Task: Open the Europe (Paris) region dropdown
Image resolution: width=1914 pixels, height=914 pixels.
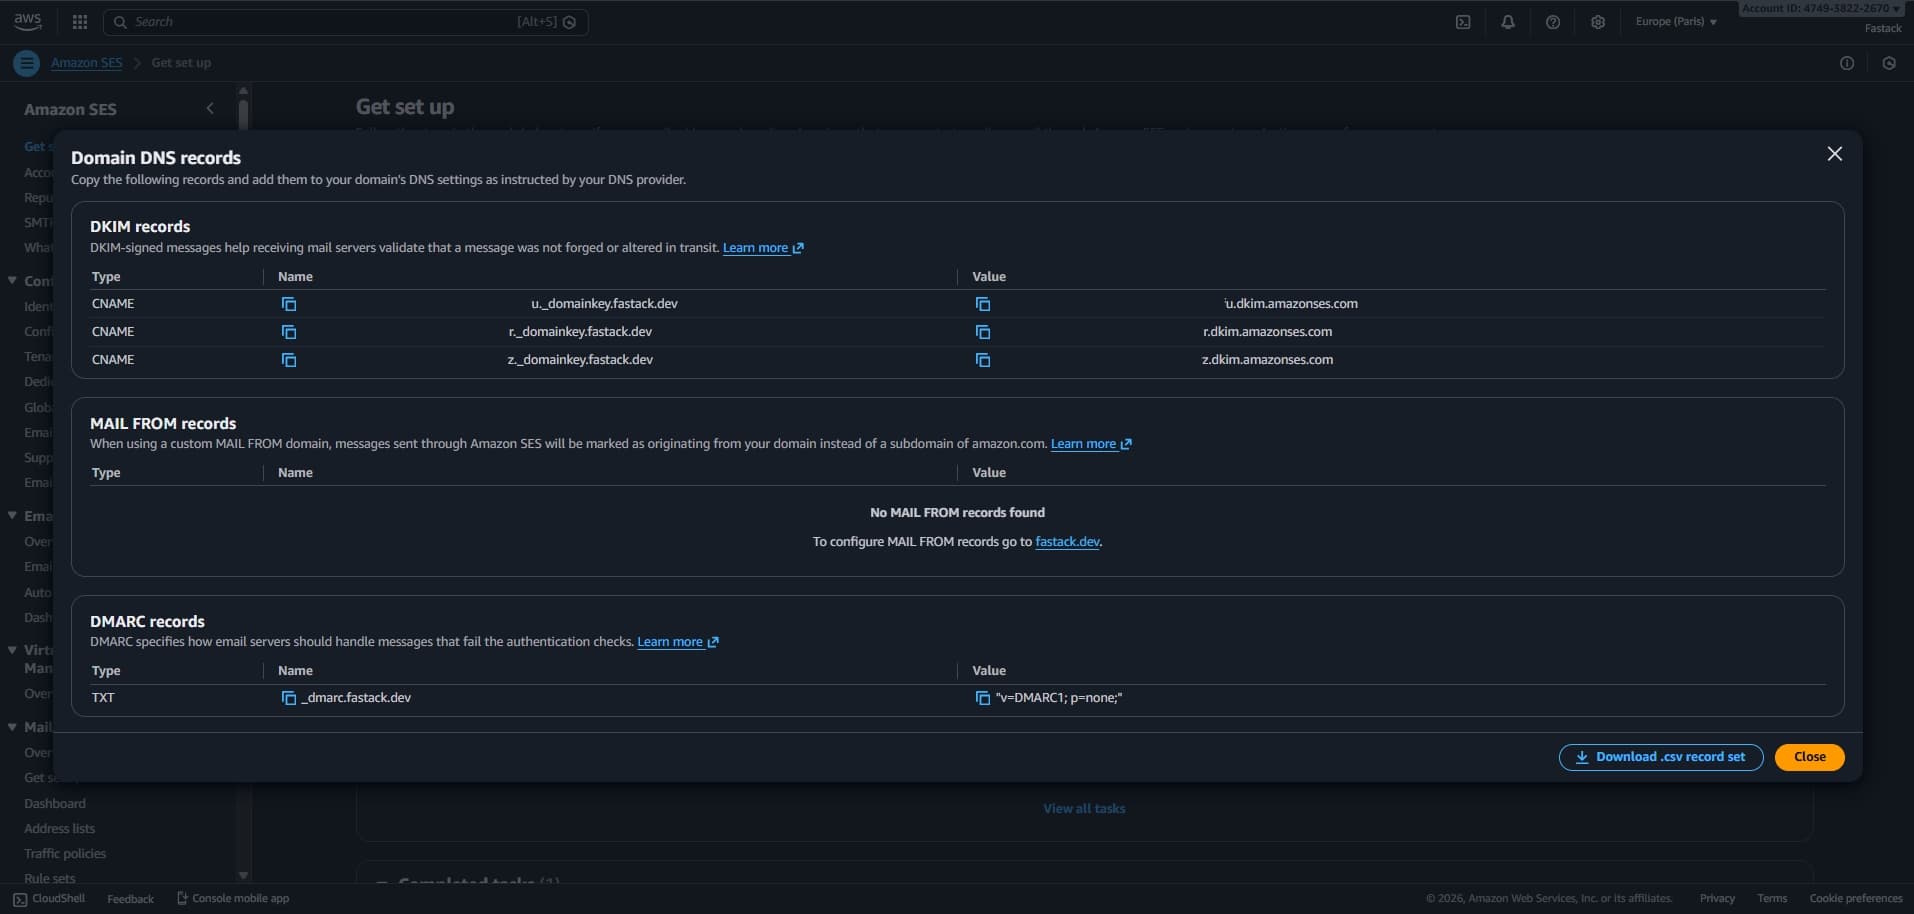Action: click(x=1676, y=22)
